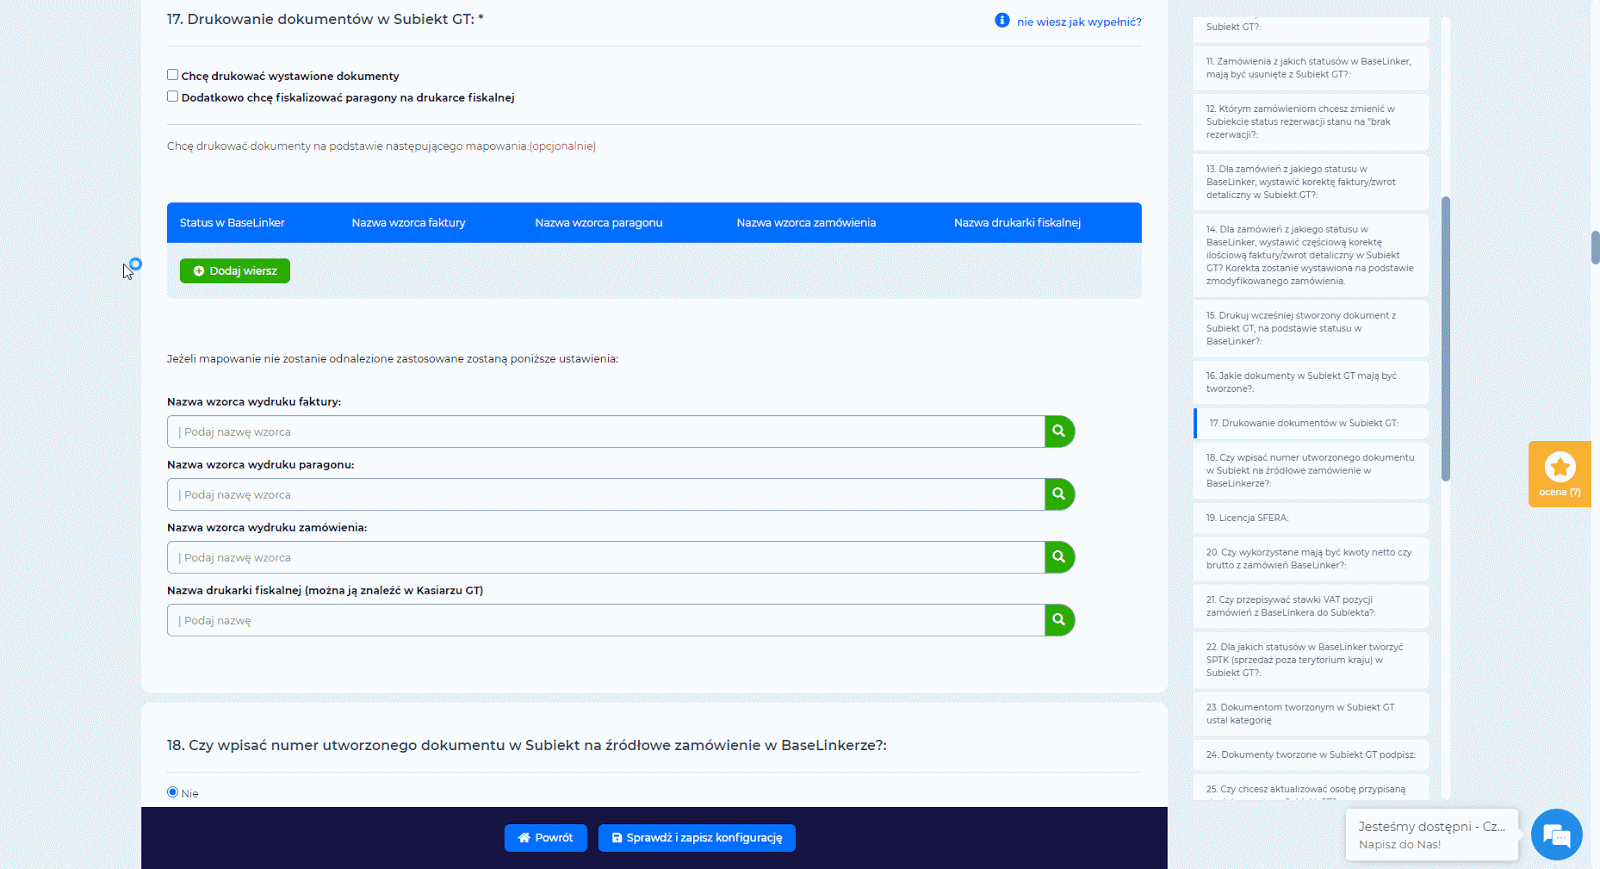1600x869 pixels.
Task: Focus the 'Nazwa wzorca wydruku faktury' input
Action: pyautogui.click(x=606, y=432)
